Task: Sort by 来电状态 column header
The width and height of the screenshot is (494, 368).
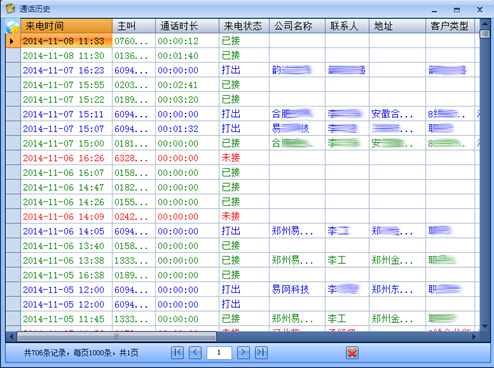Action: [x=244, y=26]
